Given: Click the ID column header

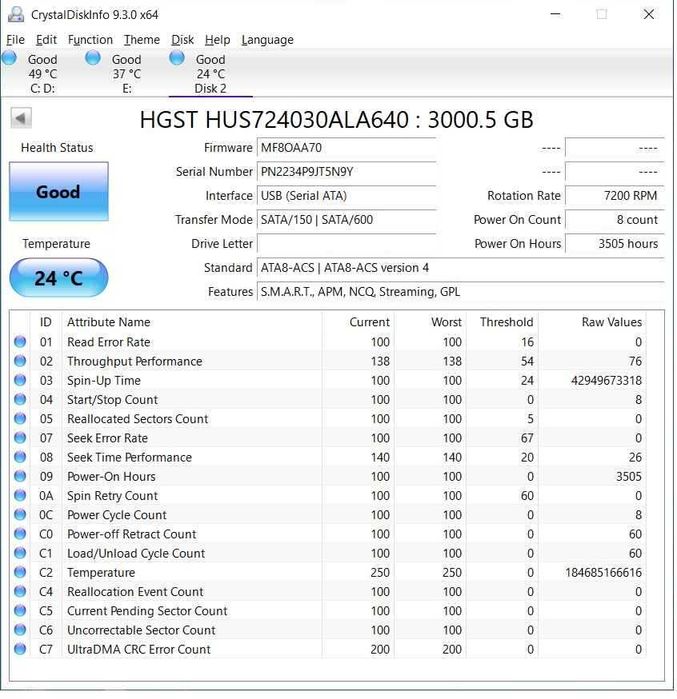Looking at the screenshot, I should (x=46, y=322).
